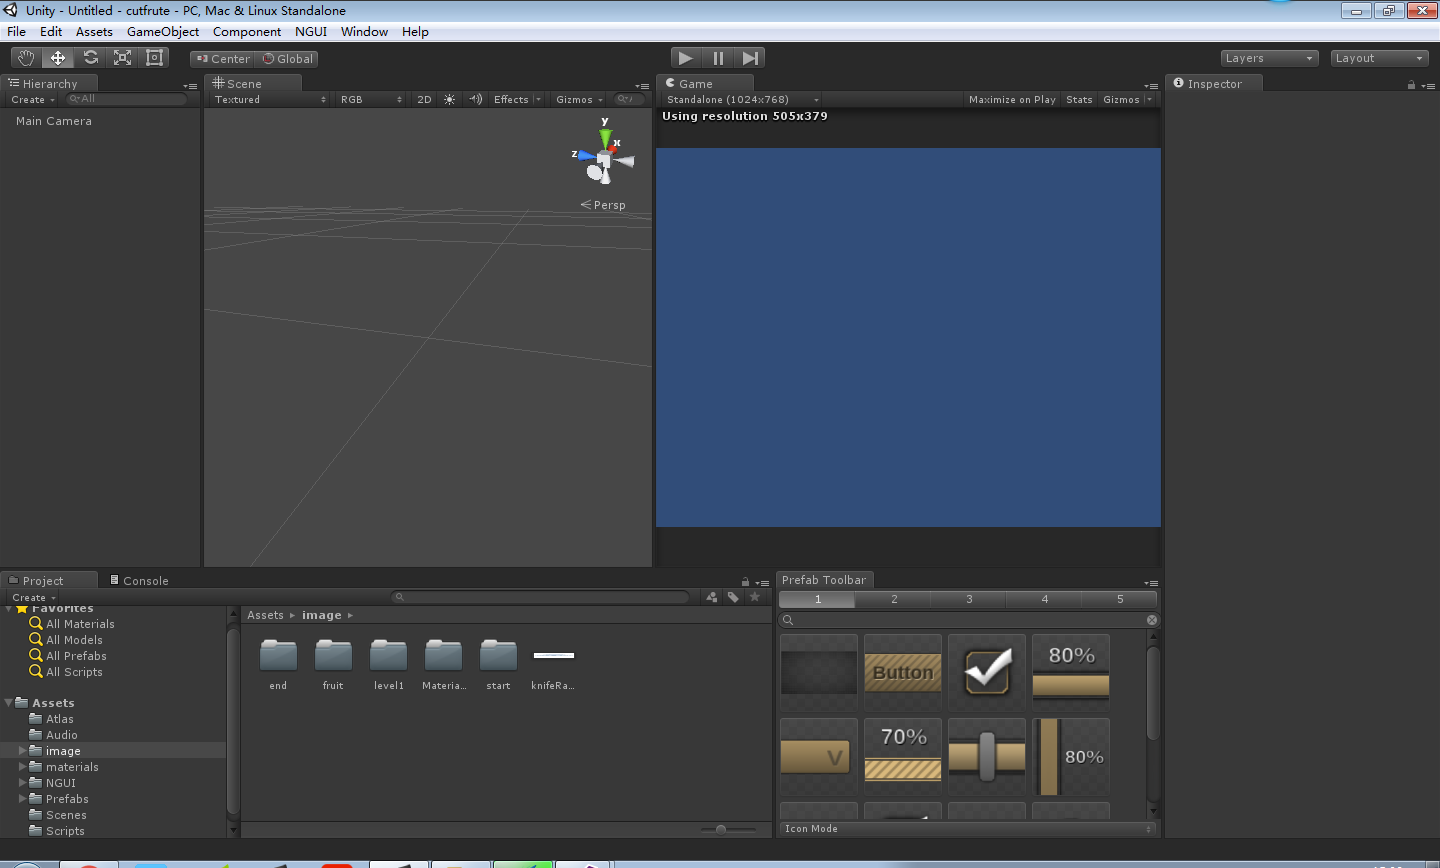Collapse the Assets tree root
The width and height of the screenshot is (1440, 868).
coord(9,703)
